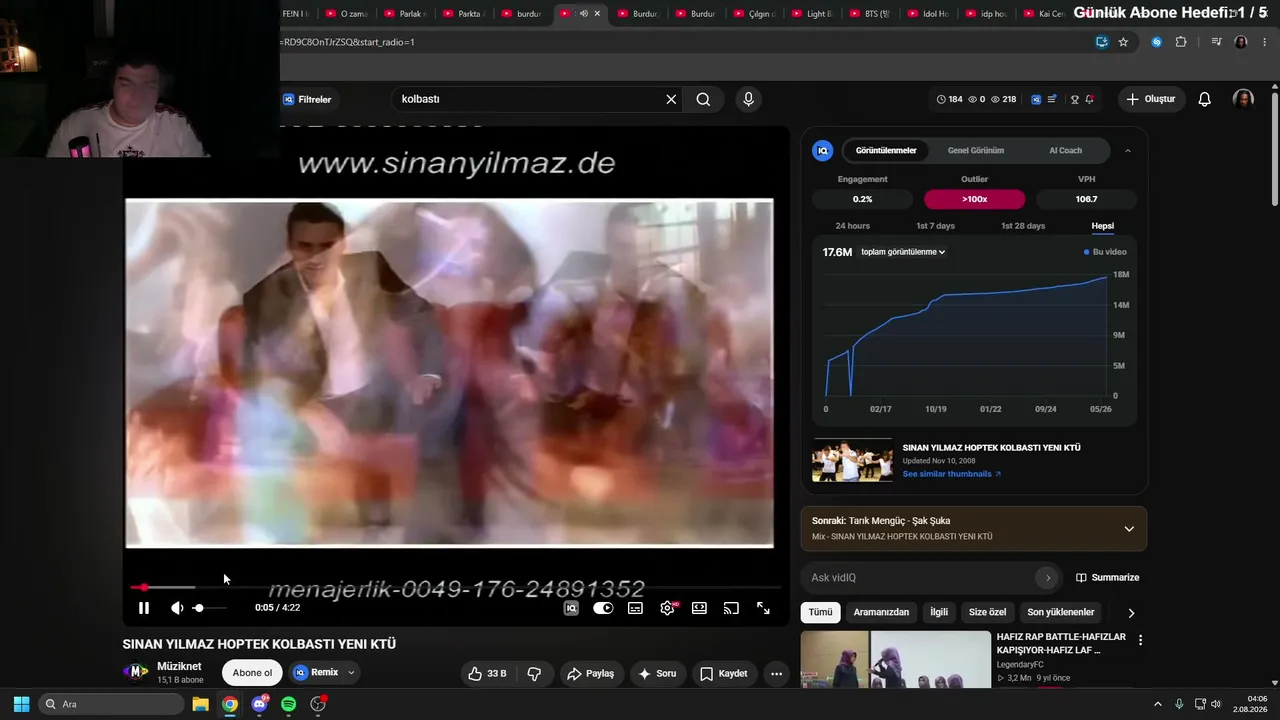Switch to the BTS browser tab
The image size is (1280, 720).
[870, 14]
